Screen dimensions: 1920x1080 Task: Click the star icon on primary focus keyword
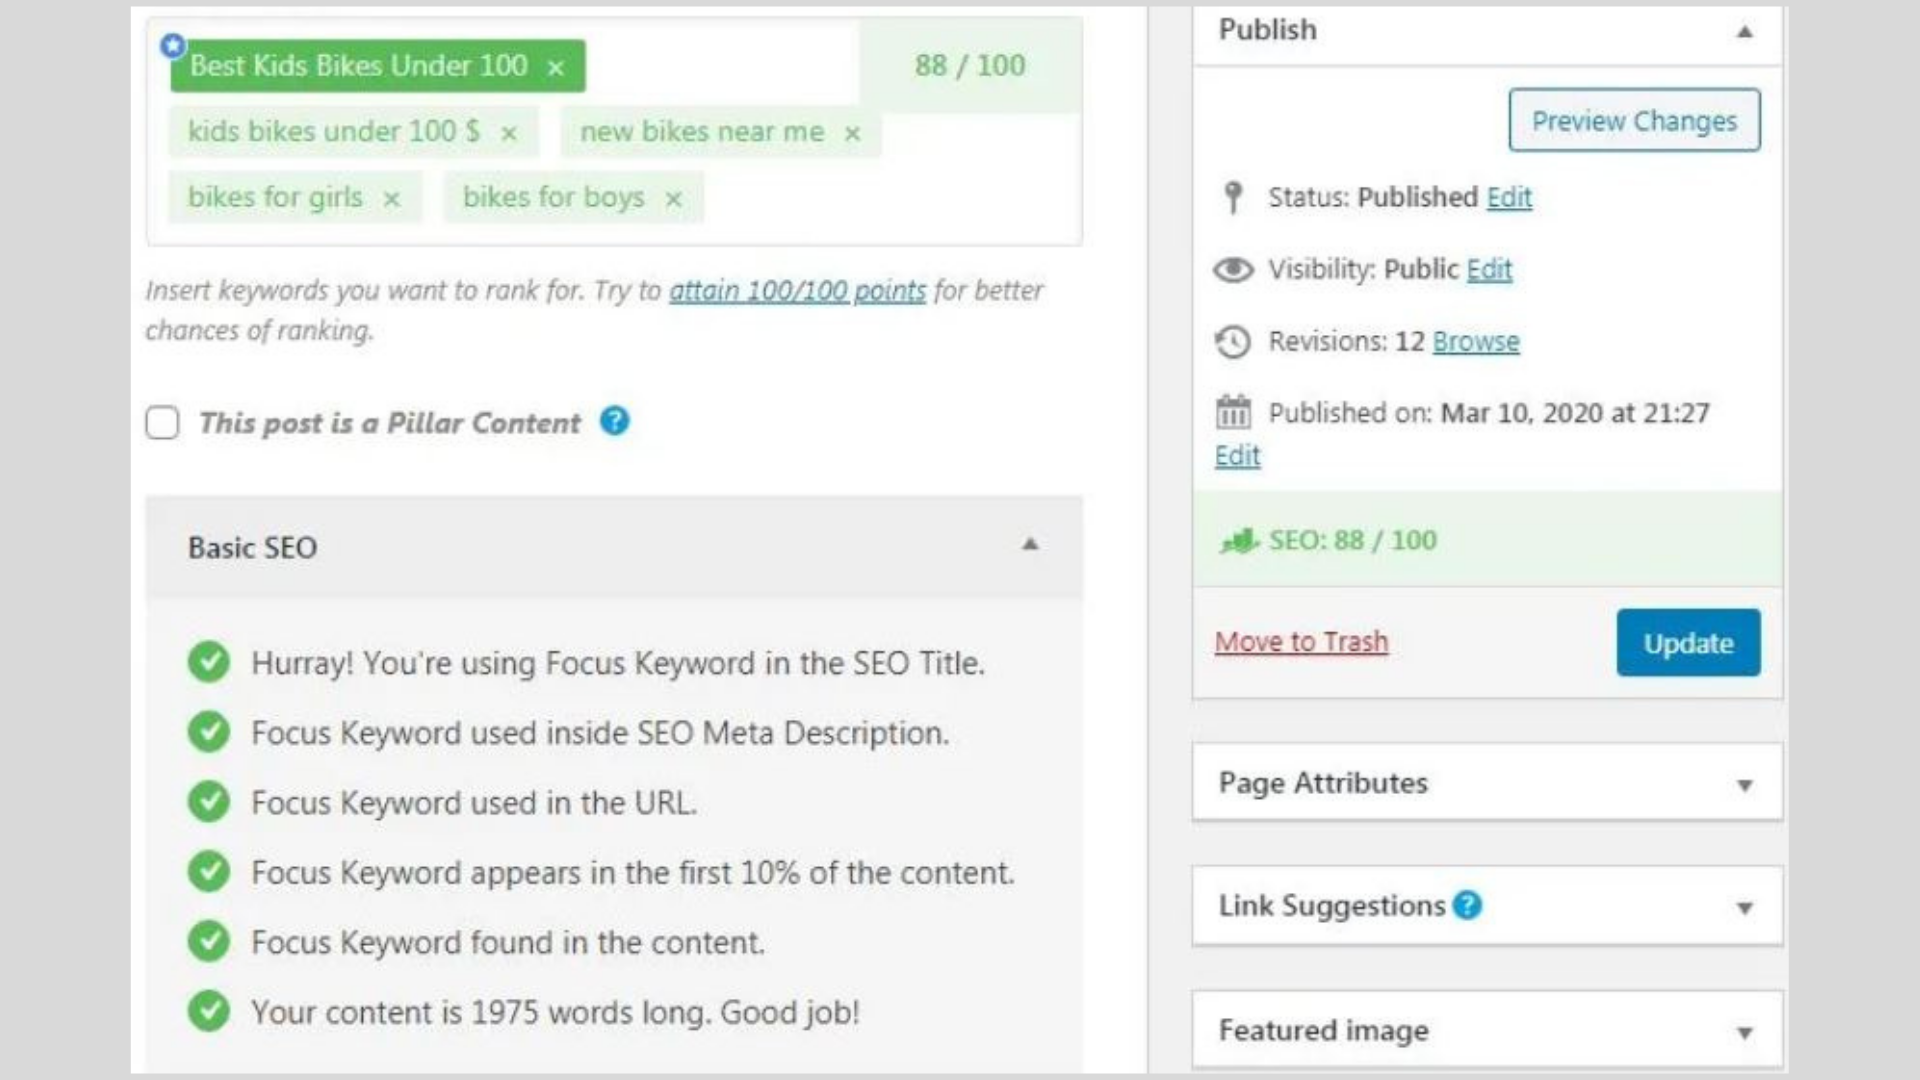point(173,46)
